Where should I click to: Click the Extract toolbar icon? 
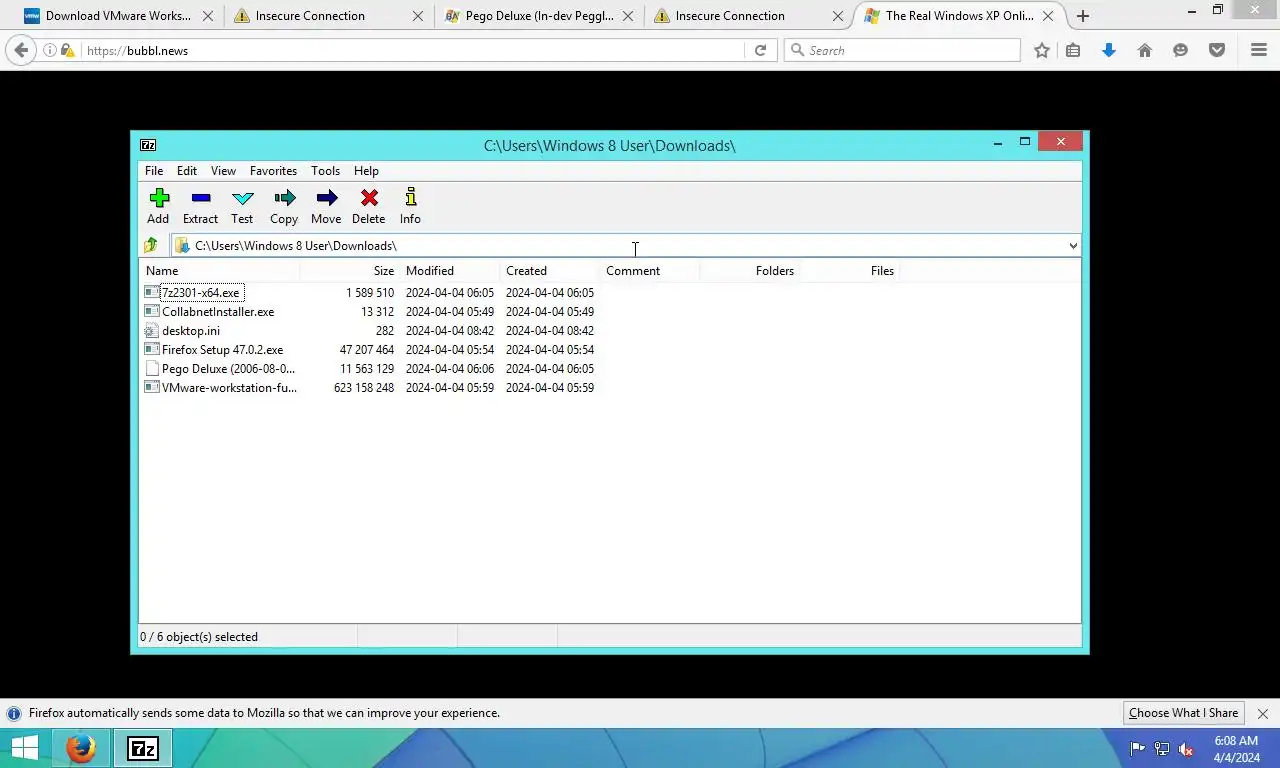coord(200,198)
